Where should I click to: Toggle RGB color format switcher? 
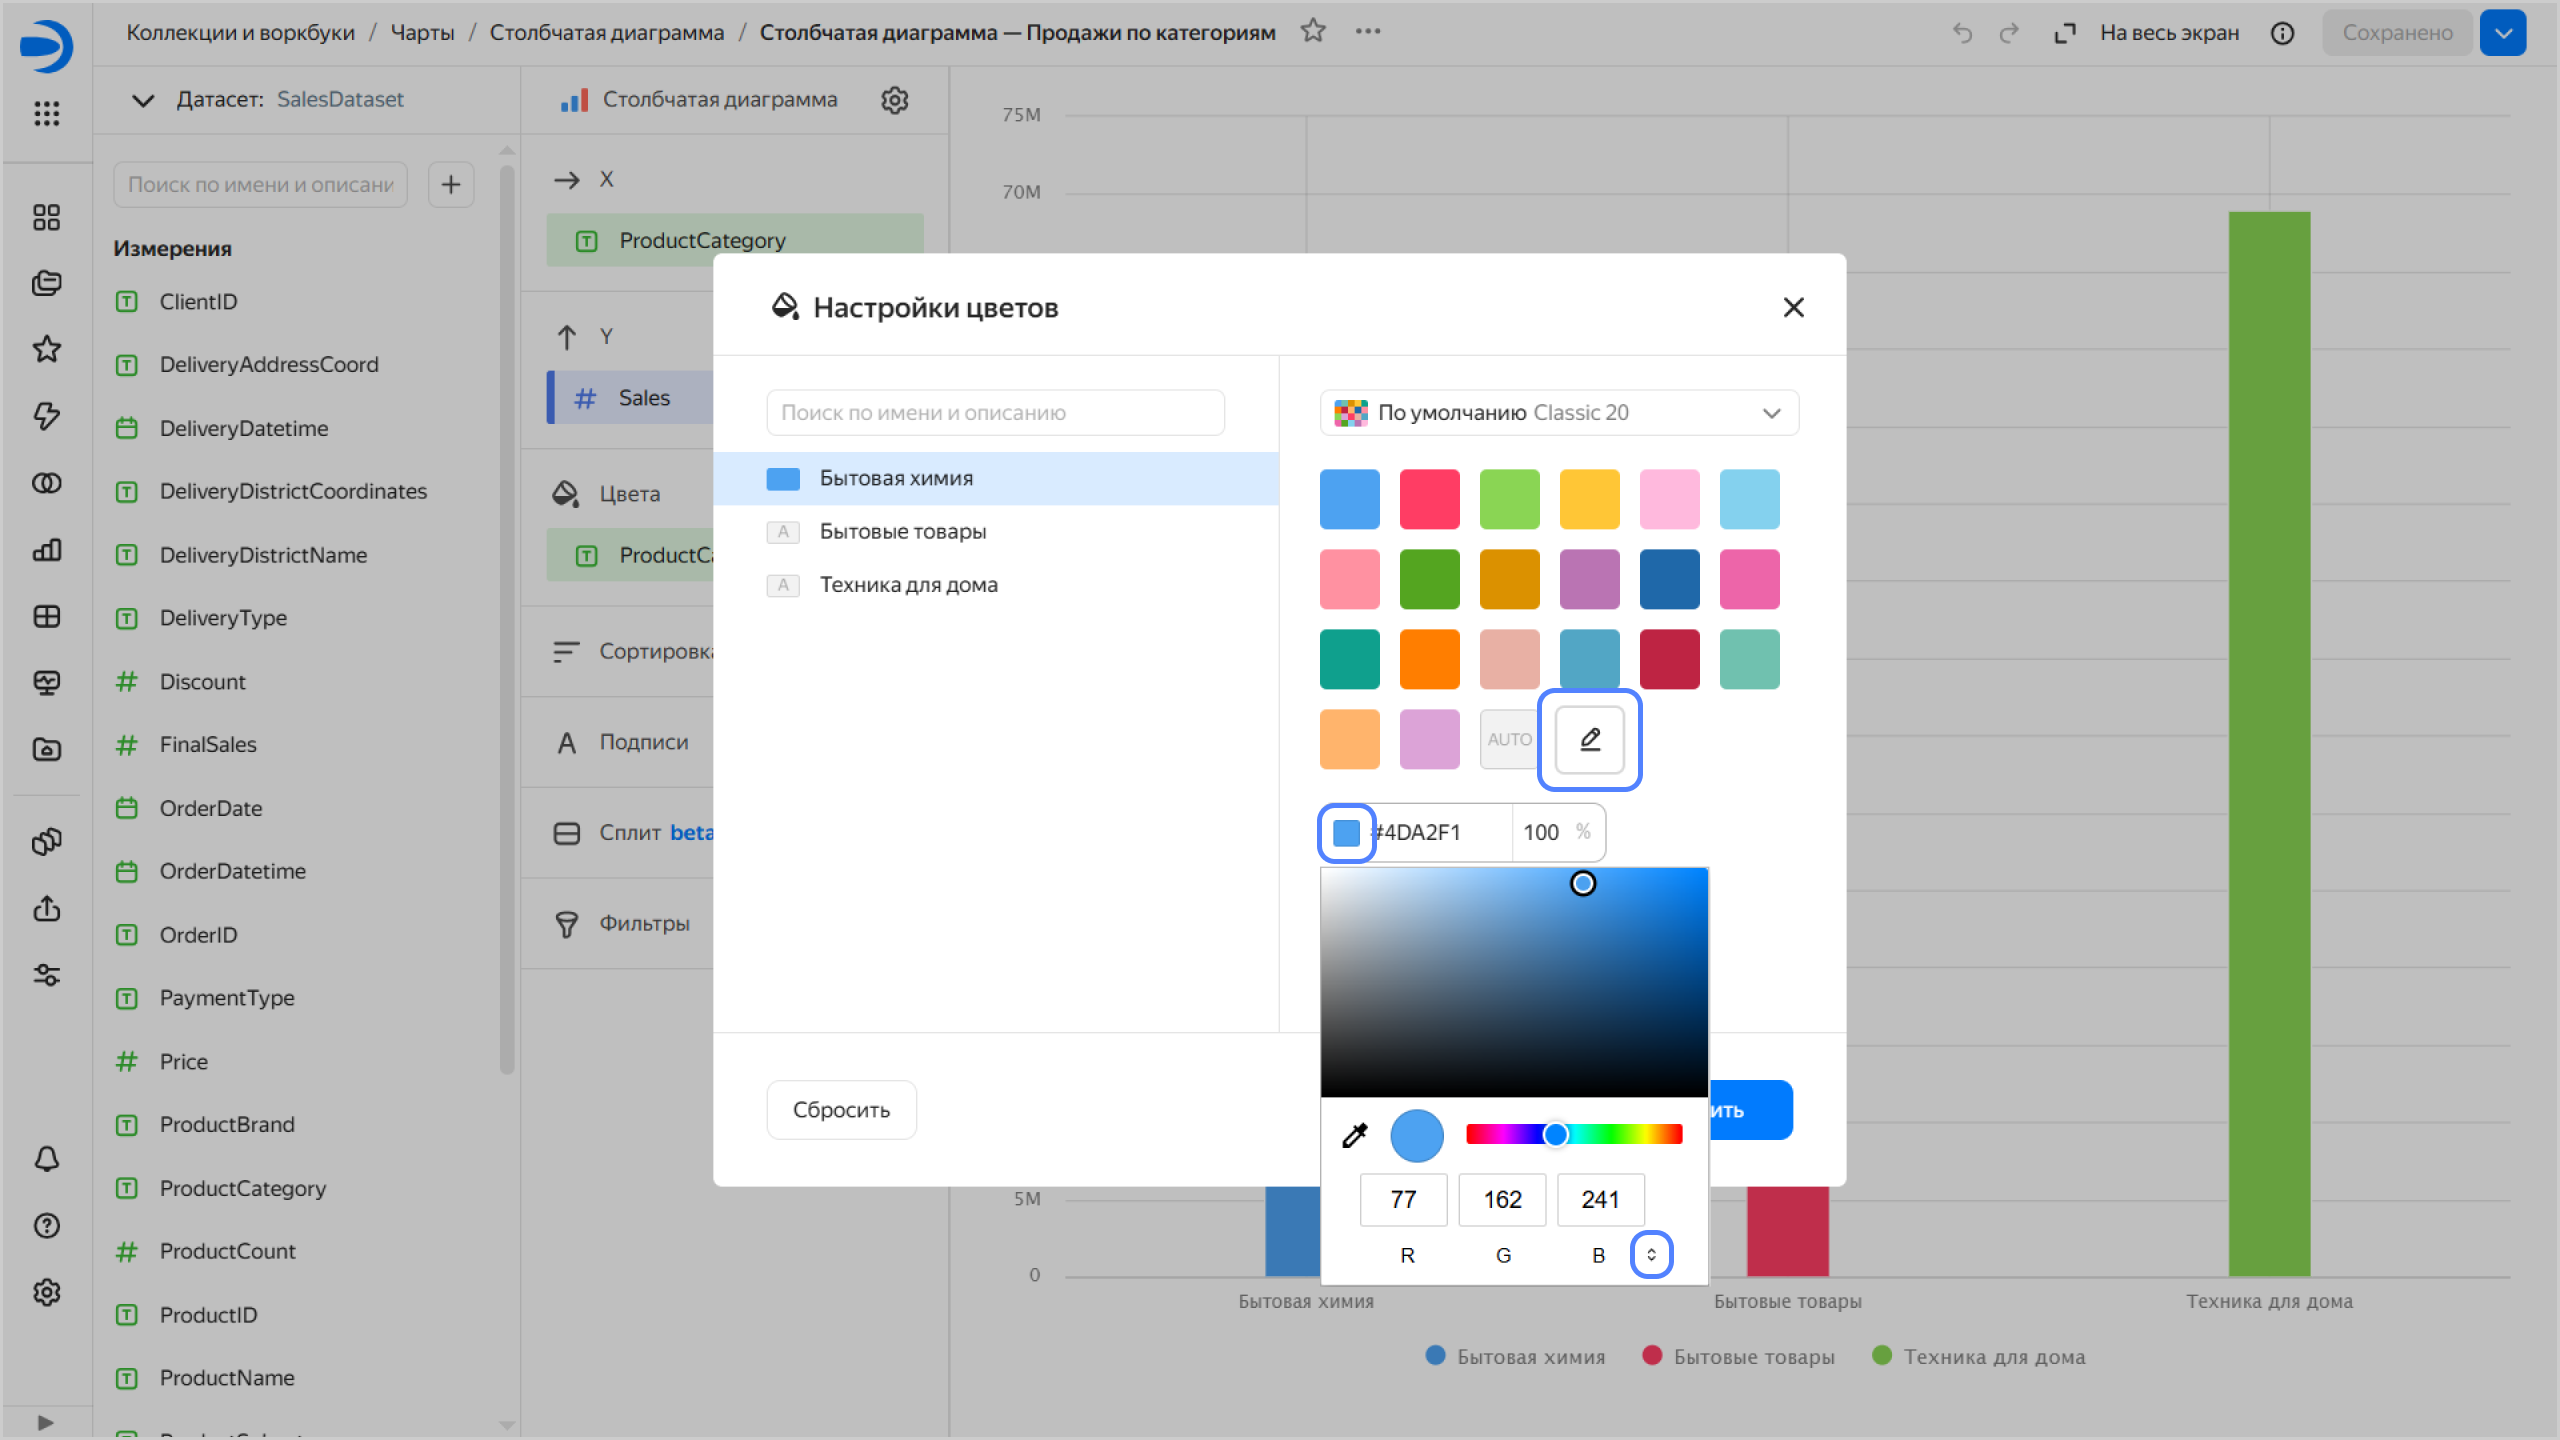point(1651,1254)
